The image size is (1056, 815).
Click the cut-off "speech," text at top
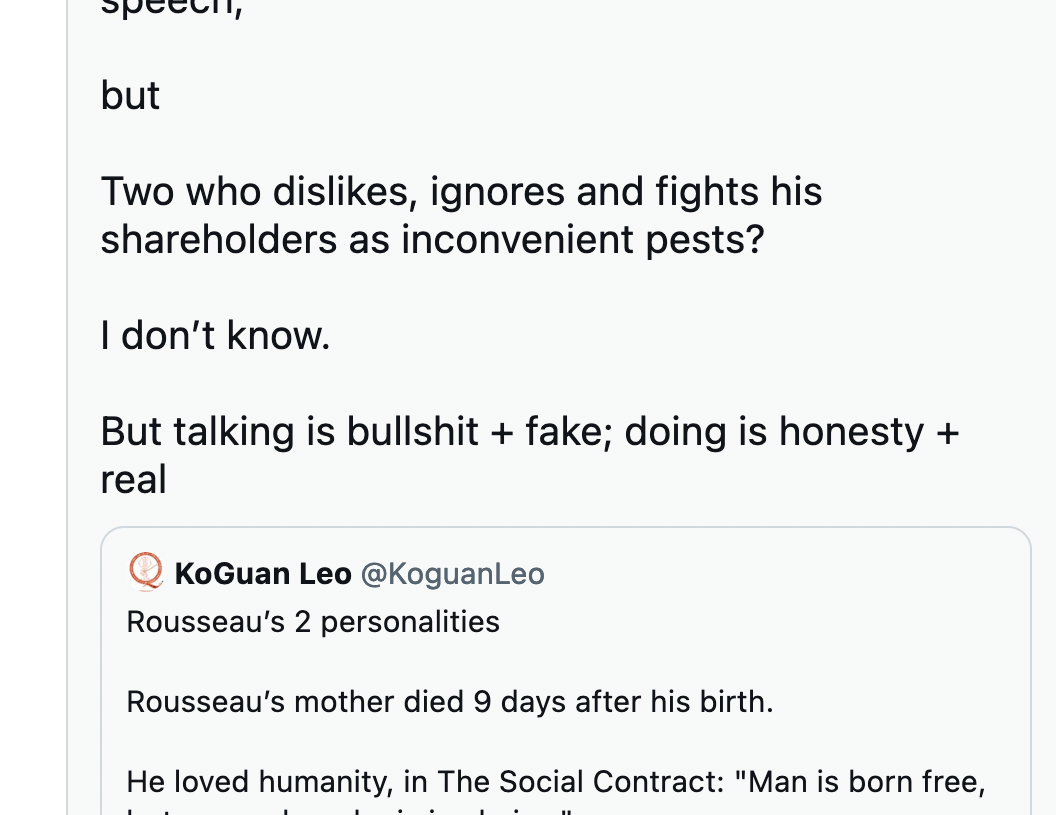[x=172, y=8]
